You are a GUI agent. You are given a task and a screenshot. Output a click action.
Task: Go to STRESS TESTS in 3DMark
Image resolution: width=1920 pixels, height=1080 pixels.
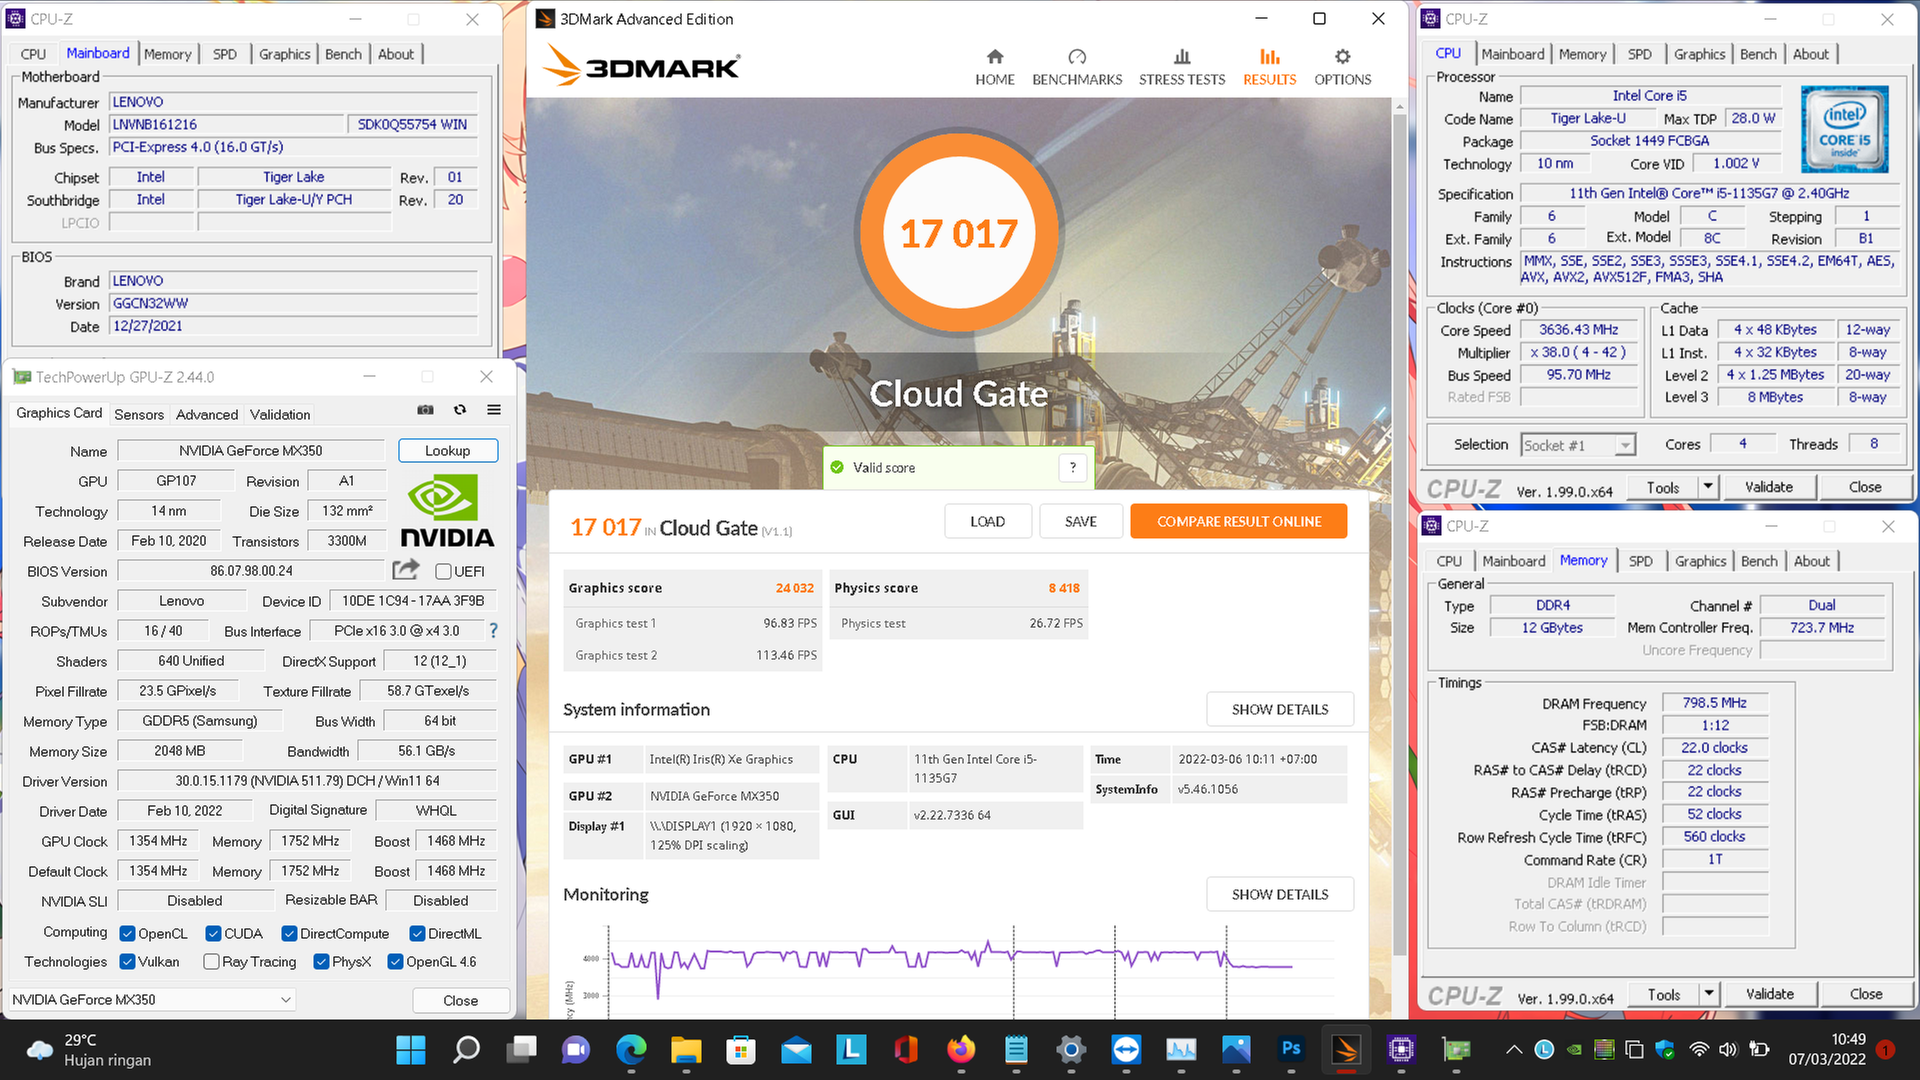(x=1182, y=67)
